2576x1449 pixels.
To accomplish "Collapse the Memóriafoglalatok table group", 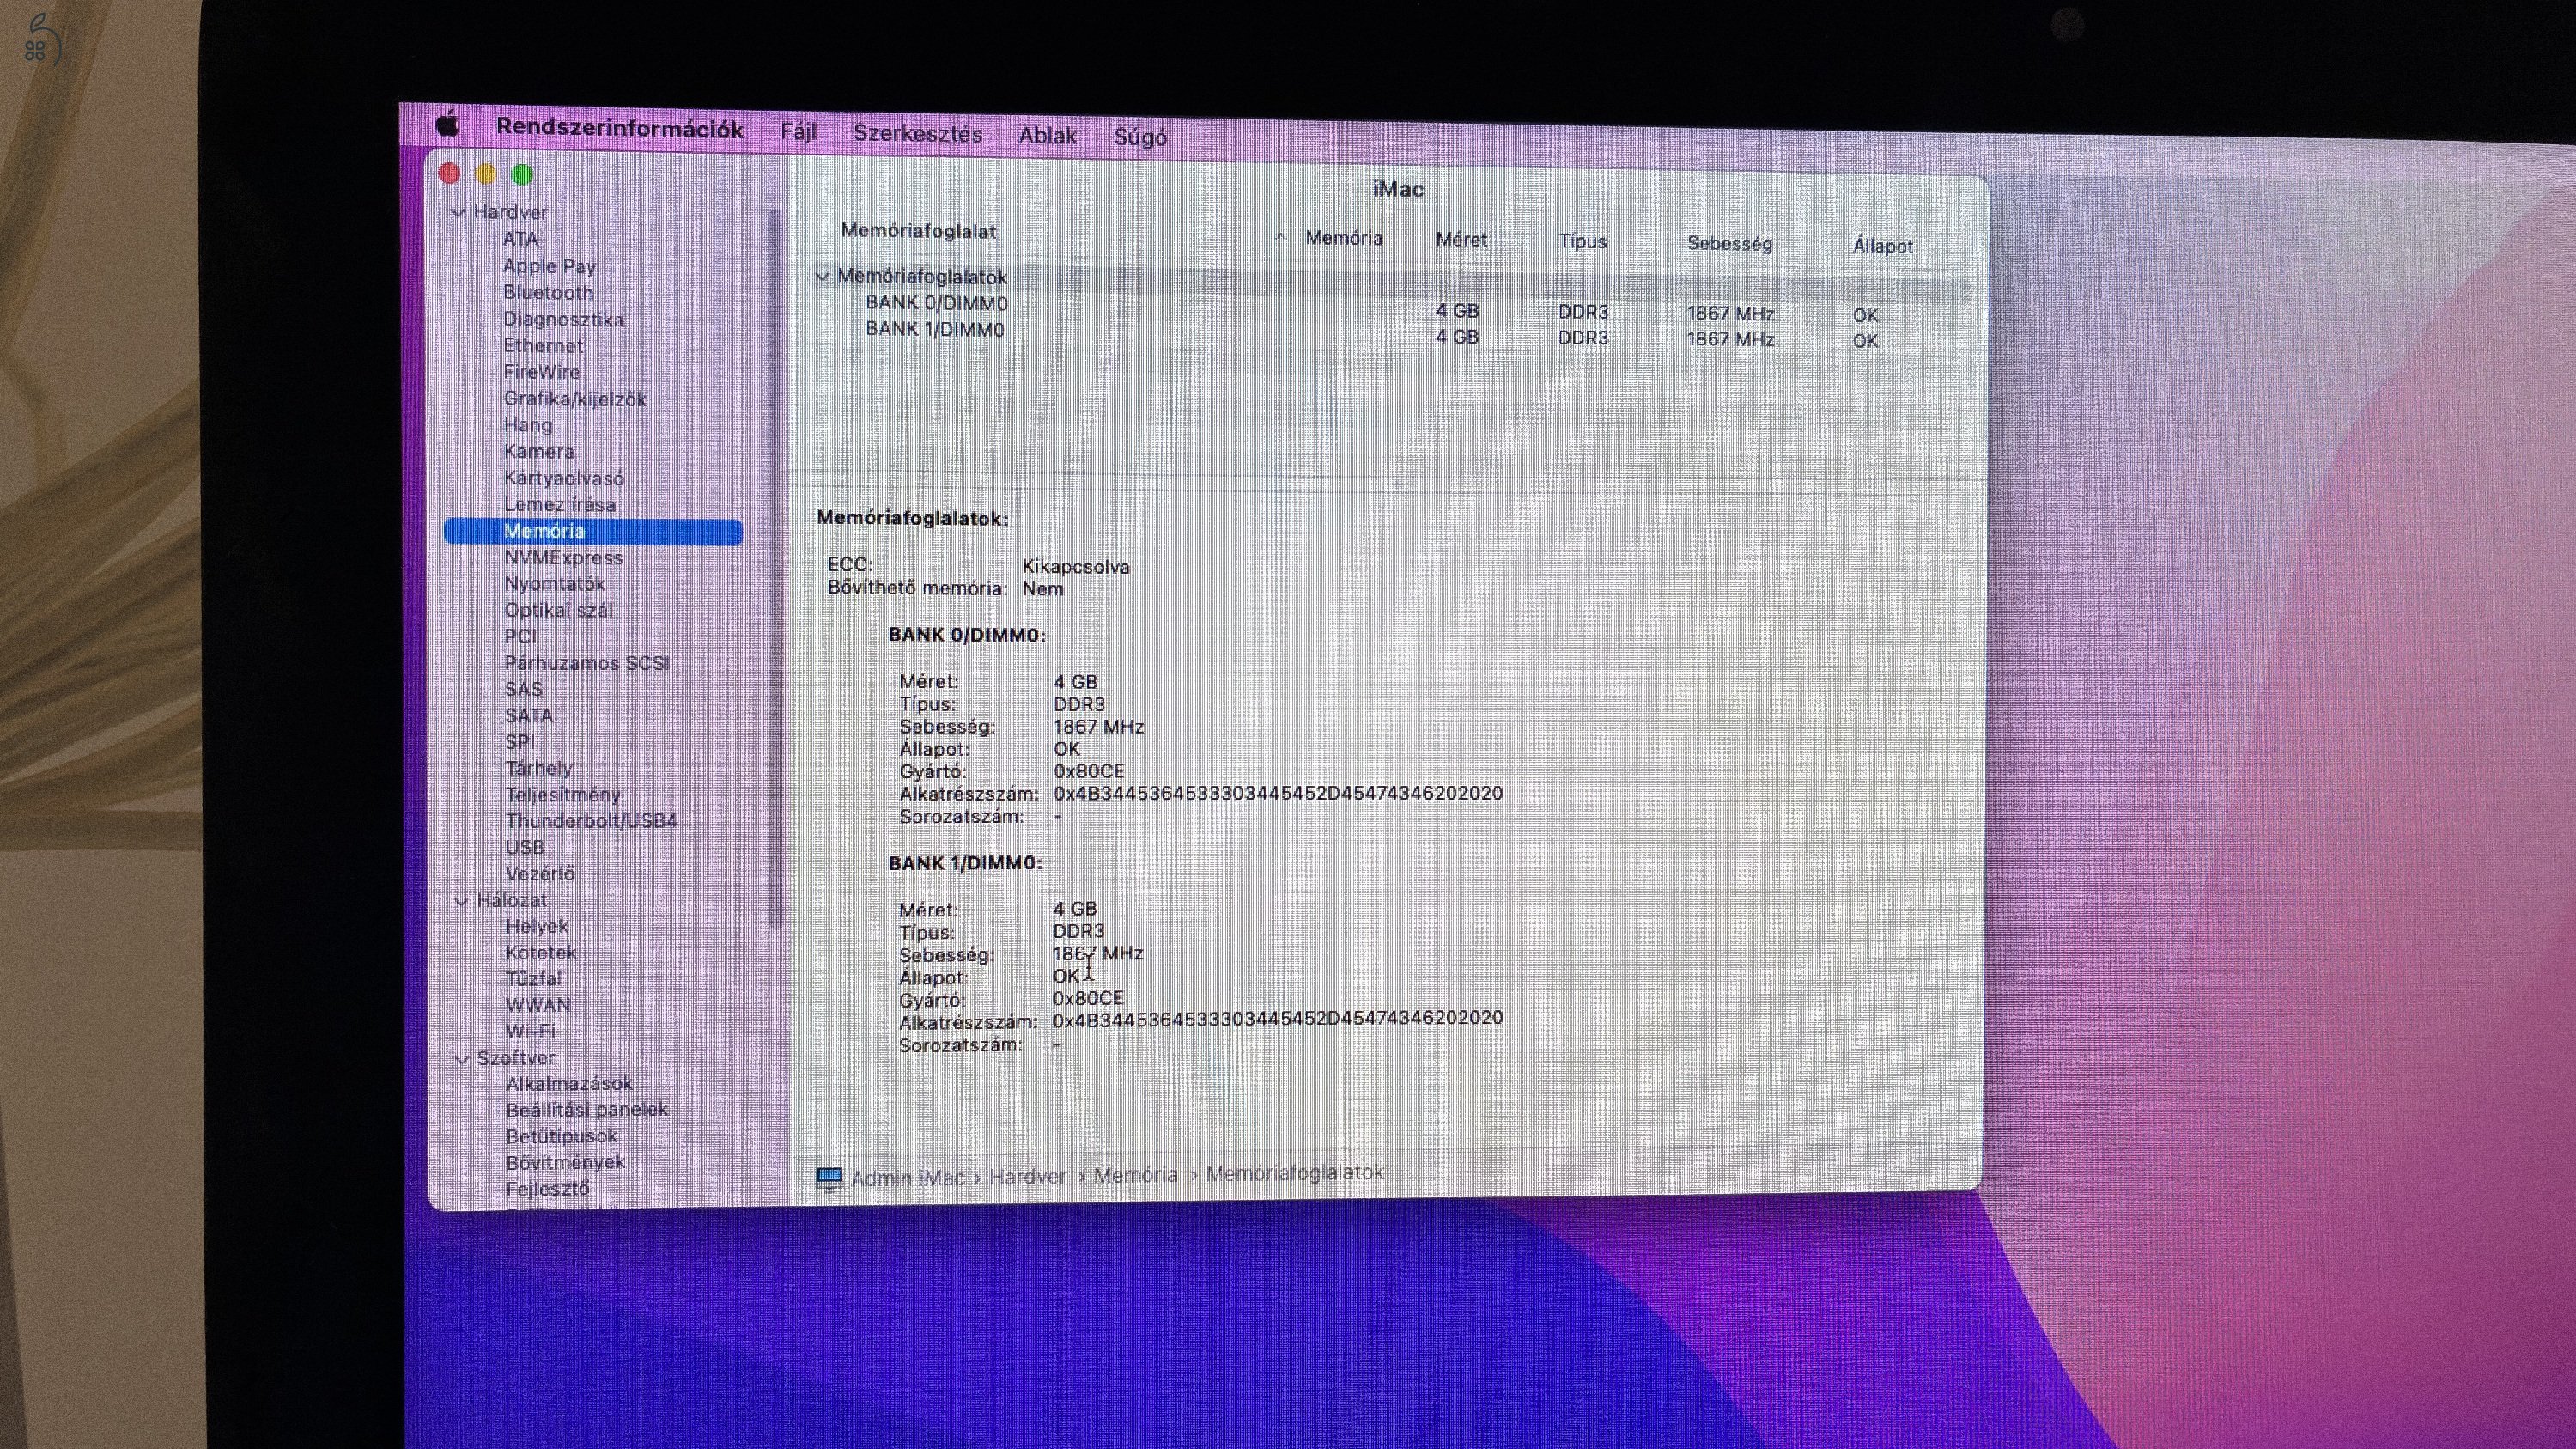I will 822,276.
